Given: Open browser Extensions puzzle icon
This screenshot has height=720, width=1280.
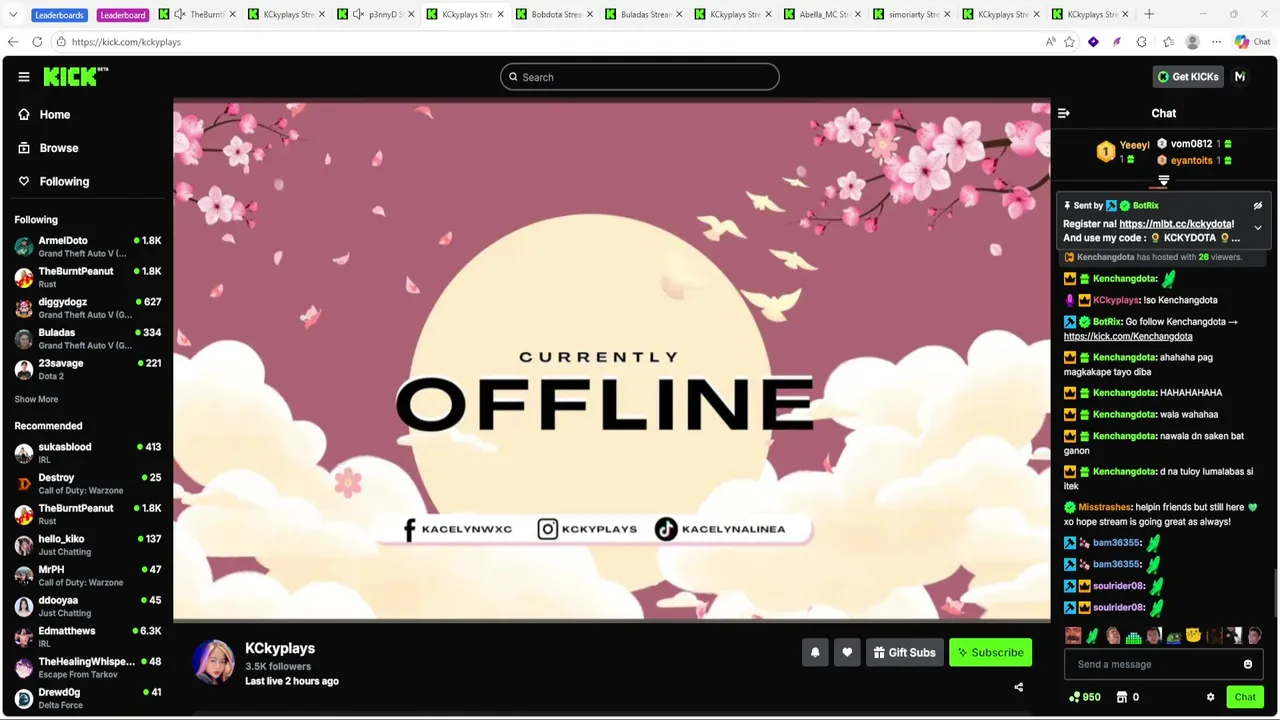Looking at the screenshot, I should point(1142,42).
